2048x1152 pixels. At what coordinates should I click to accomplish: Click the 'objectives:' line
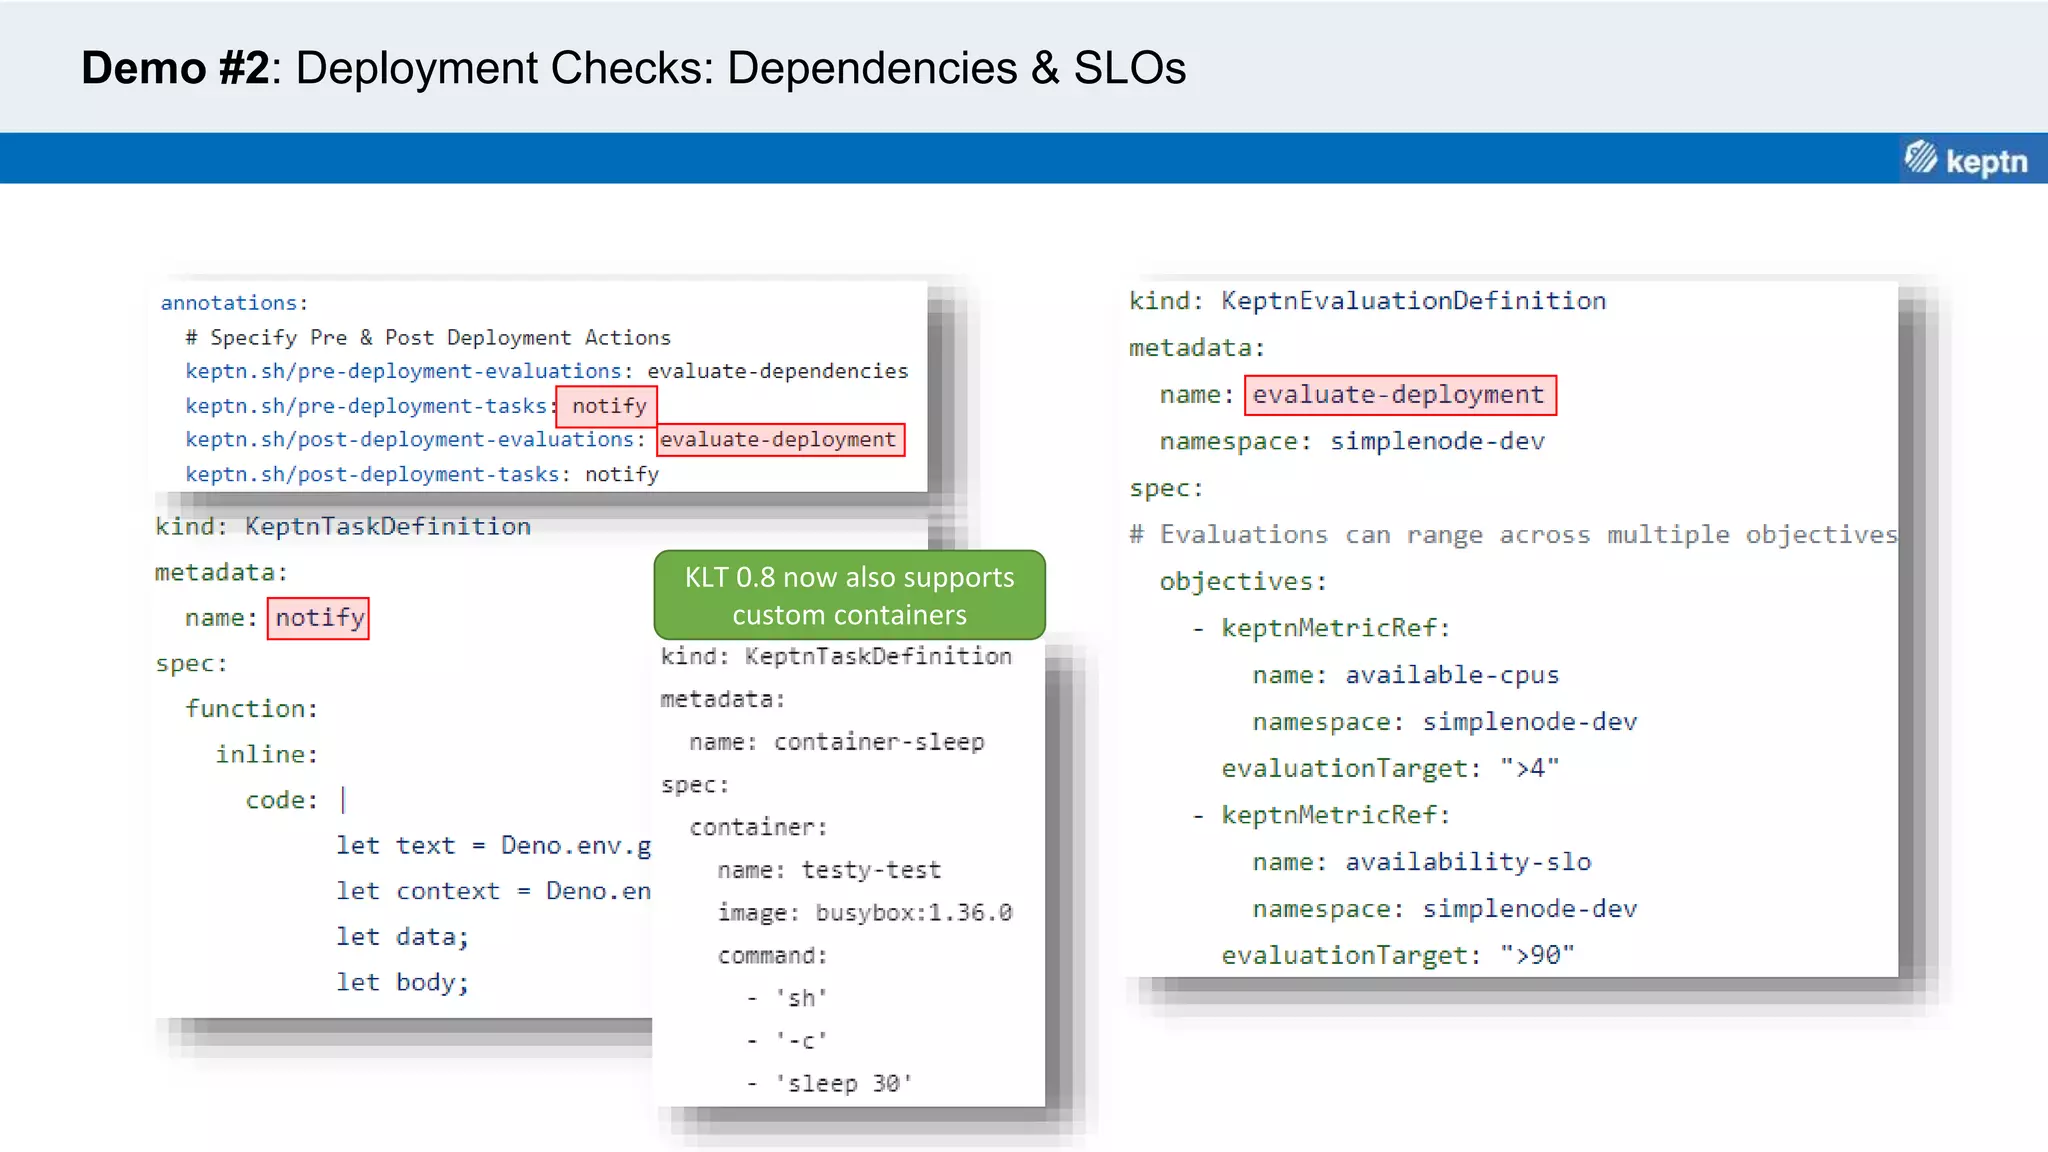[x=1243, y=582]
